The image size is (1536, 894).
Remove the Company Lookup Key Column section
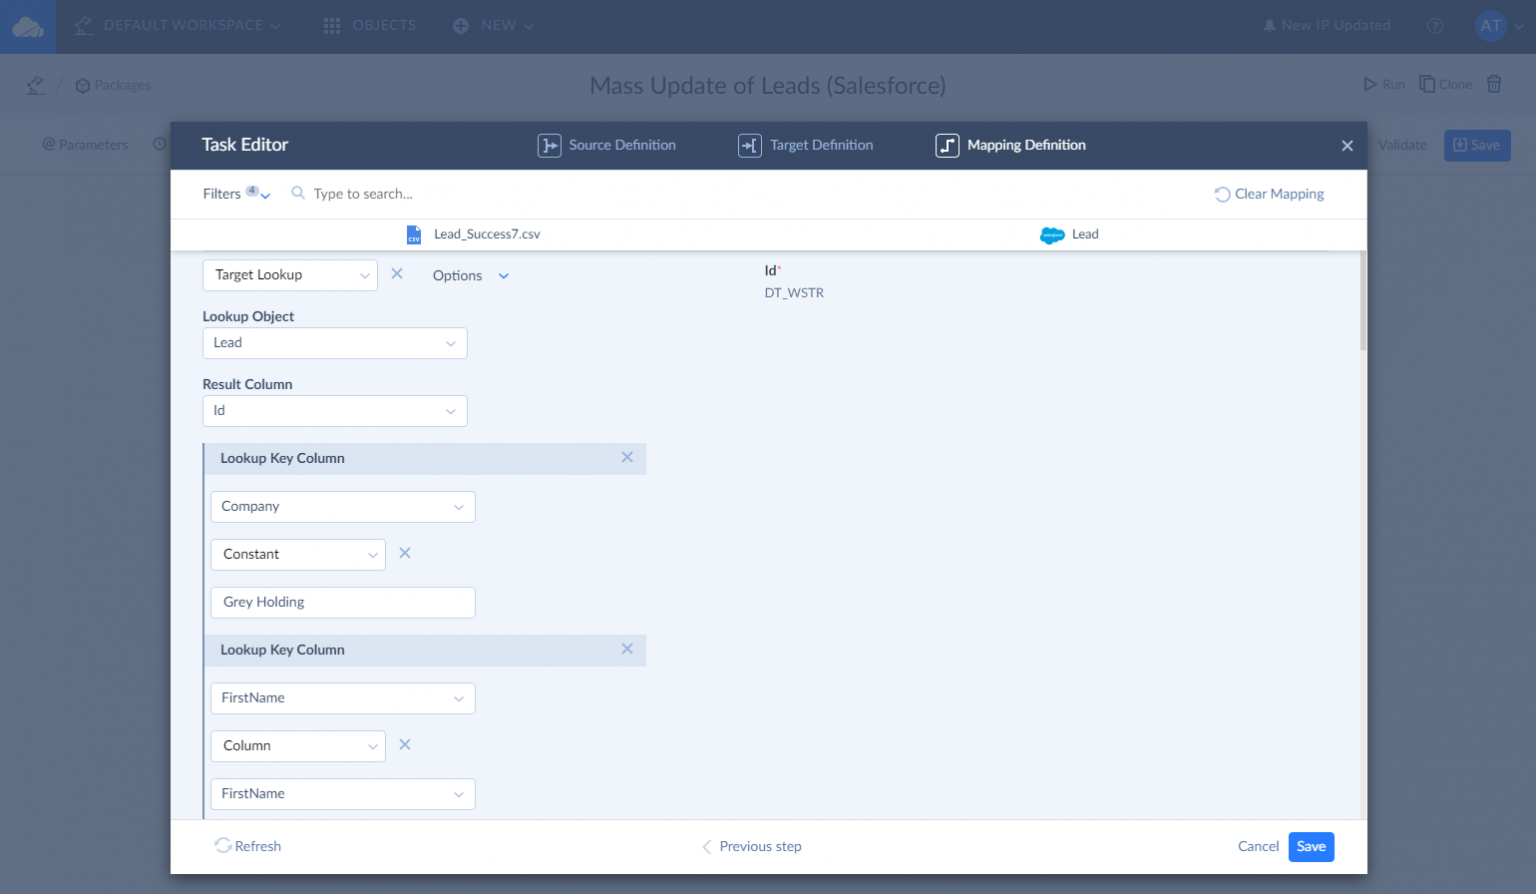pos(627,458)
